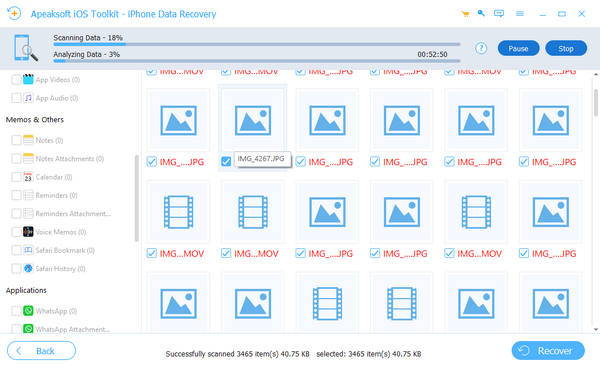Tick the Safari History checkbox
Image resolution: width=600 pixels, height=367 pixels.
(x=16, y=268)
